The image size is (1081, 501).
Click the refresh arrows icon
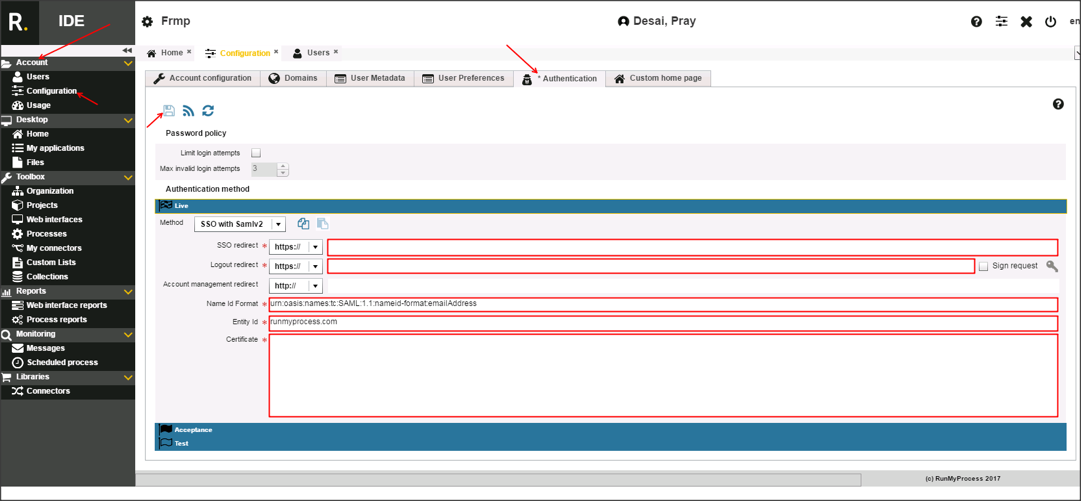point(208,111)
